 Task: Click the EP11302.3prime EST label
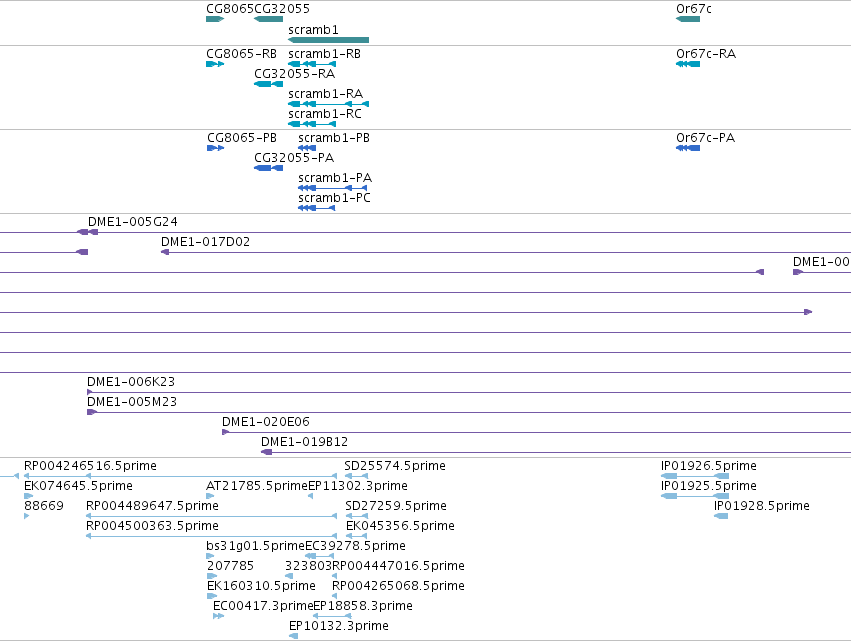[358, 486]
